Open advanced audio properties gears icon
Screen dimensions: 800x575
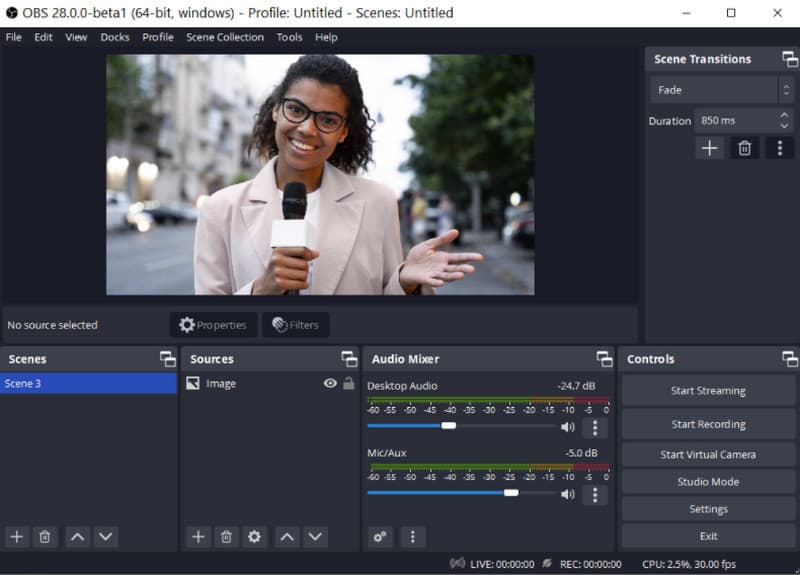[380, 537]
